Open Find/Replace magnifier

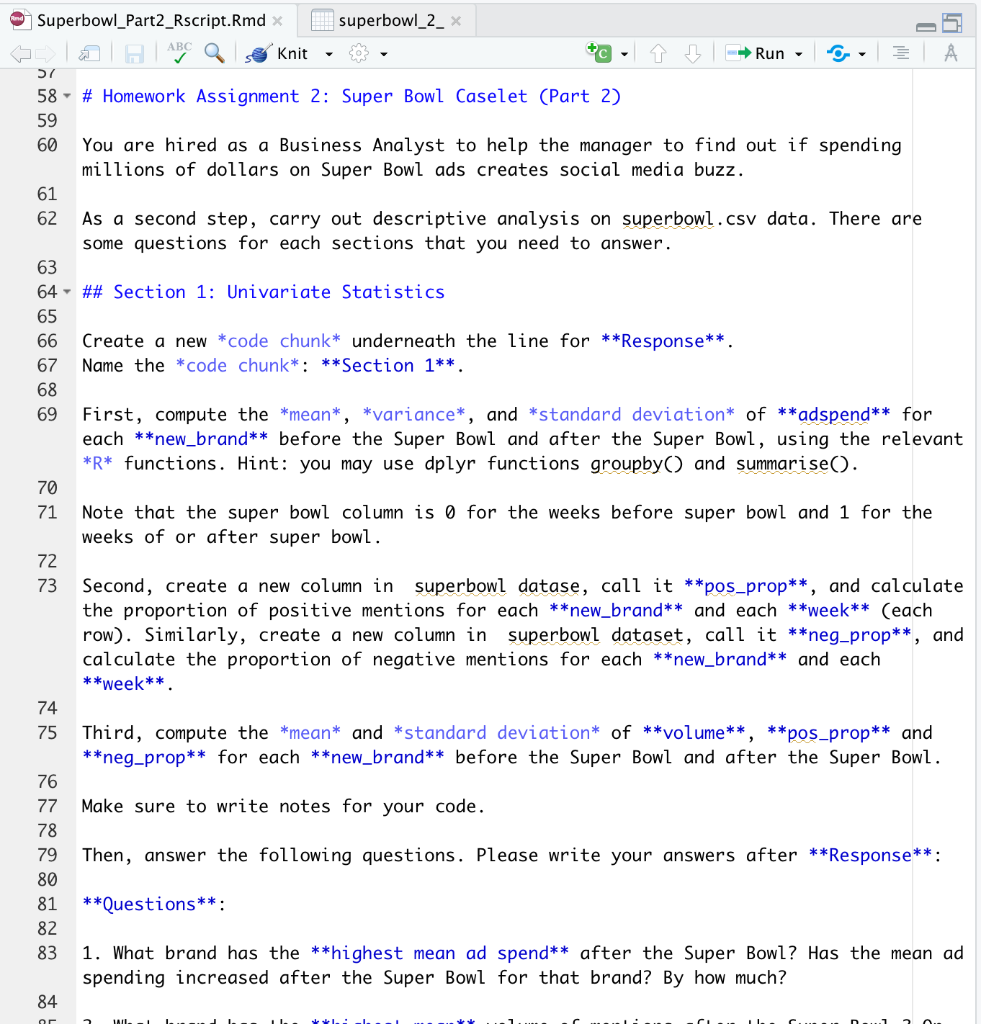point(214,53)
